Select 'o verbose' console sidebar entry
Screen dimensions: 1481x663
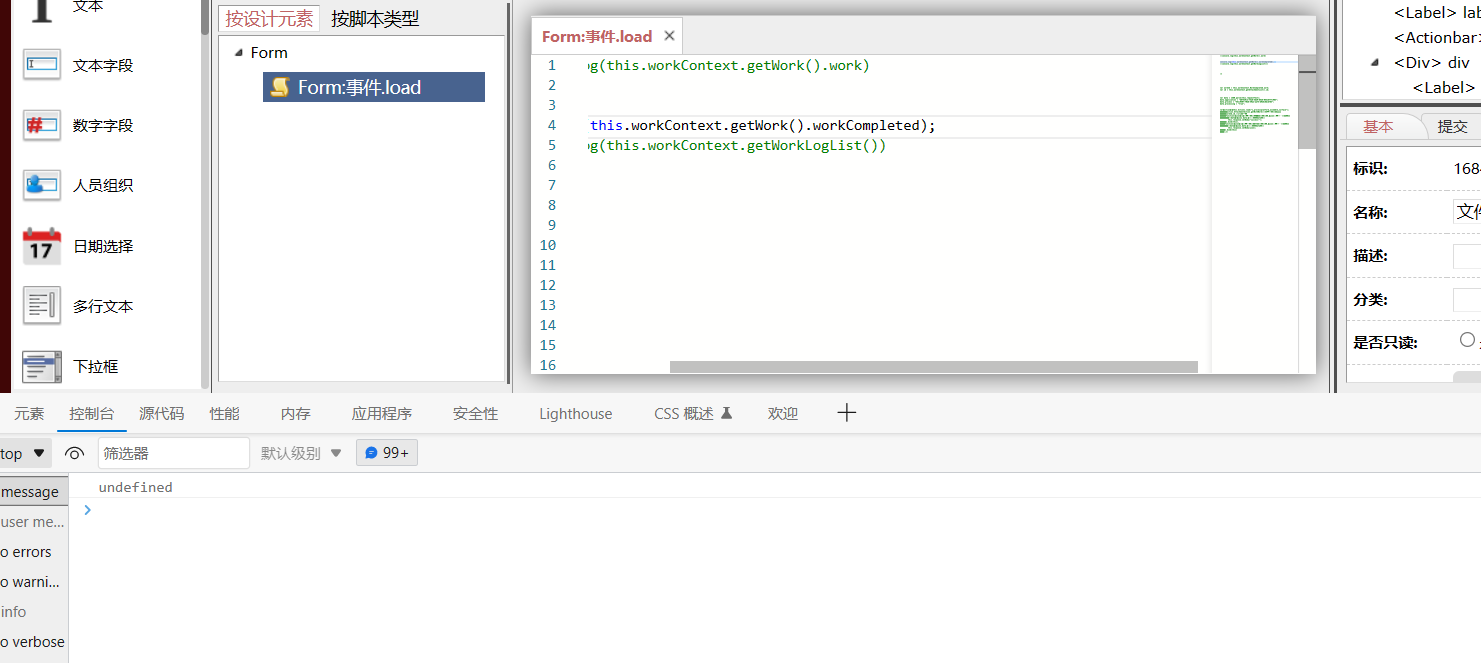(x=34, y=642)
